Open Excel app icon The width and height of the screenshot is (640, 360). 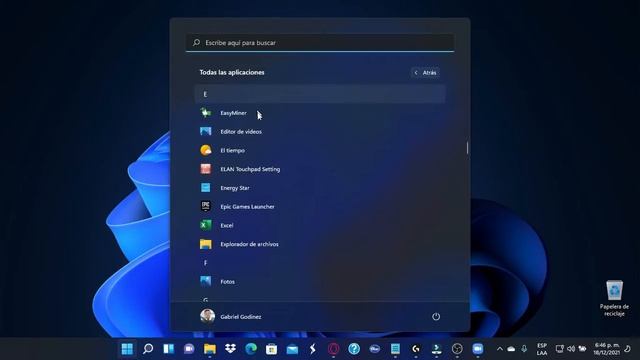[206, 225]
